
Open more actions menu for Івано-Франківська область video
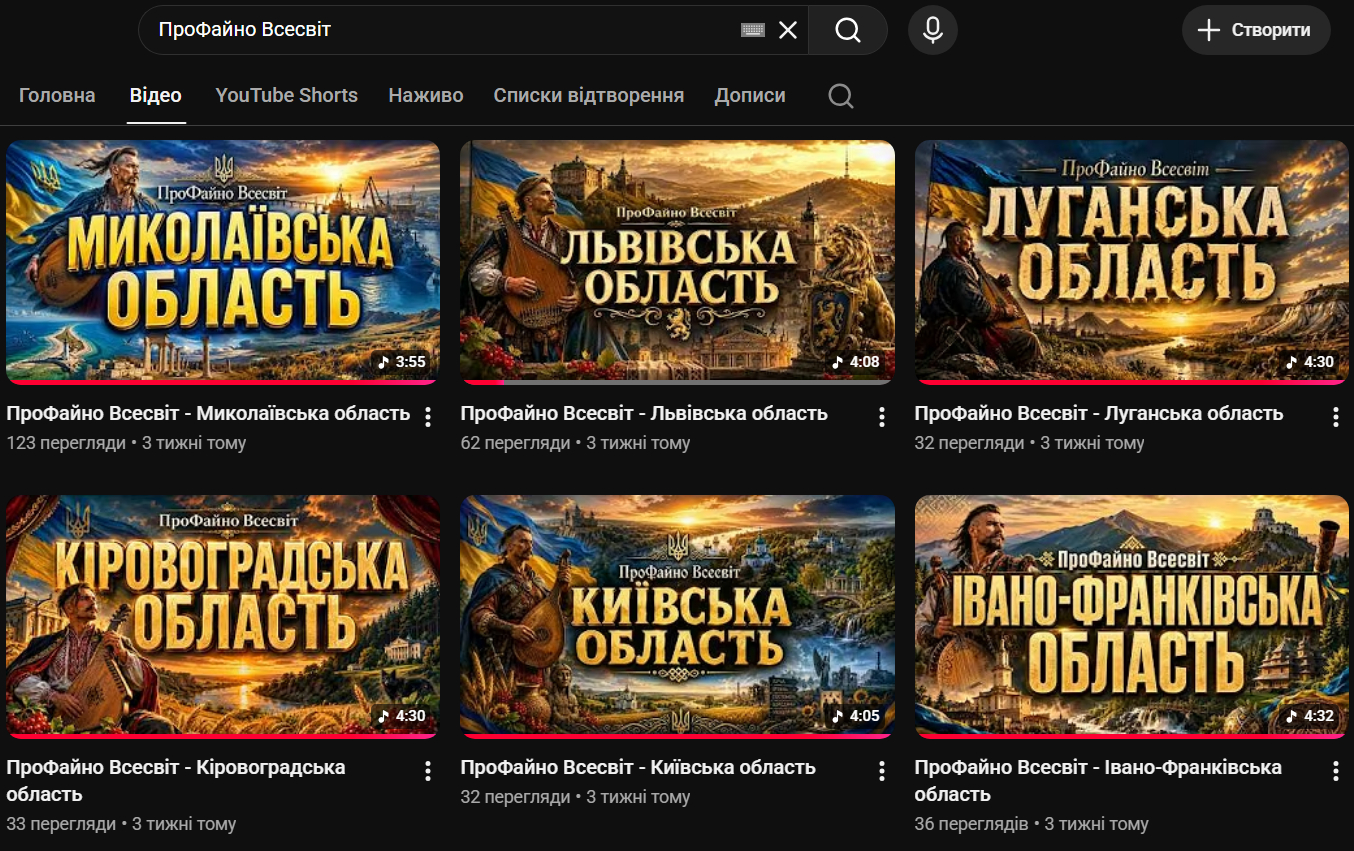click(1336, 770)
